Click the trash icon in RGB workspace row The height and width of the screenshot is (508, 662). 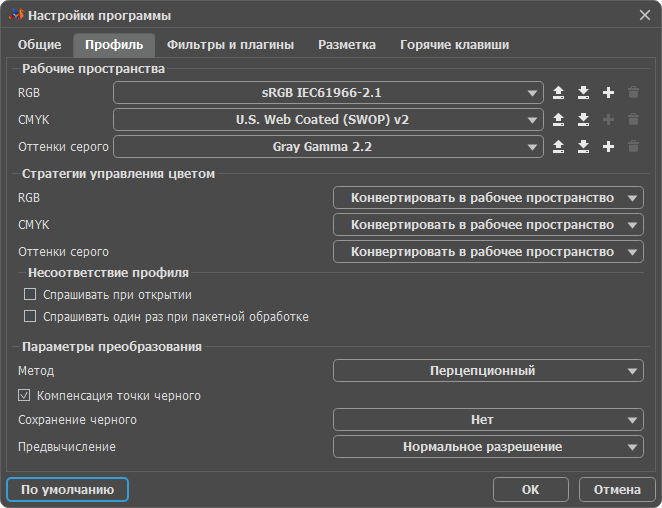point(633,92)
